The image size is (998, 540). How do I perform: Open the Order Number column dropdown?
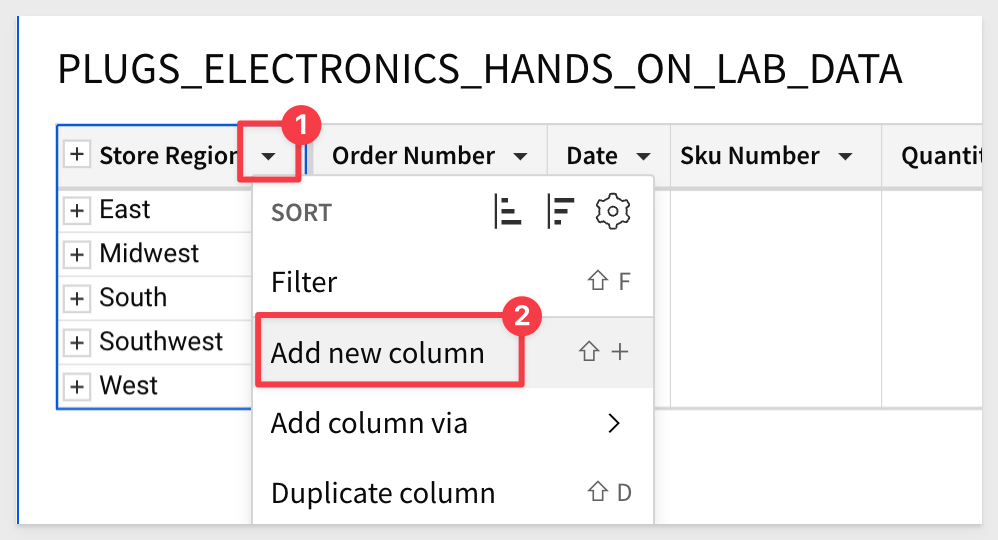(x=521, y=156)
